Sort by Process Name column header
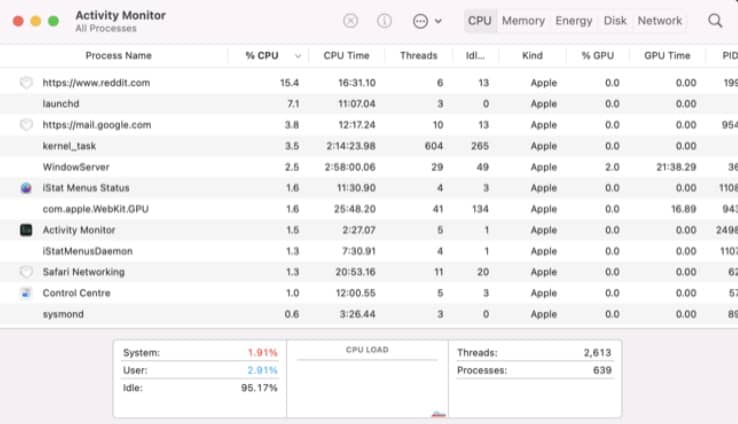Image resolution: width=738 pixels, height=424 pixels. pyautogui.click(x=118, y=56)
